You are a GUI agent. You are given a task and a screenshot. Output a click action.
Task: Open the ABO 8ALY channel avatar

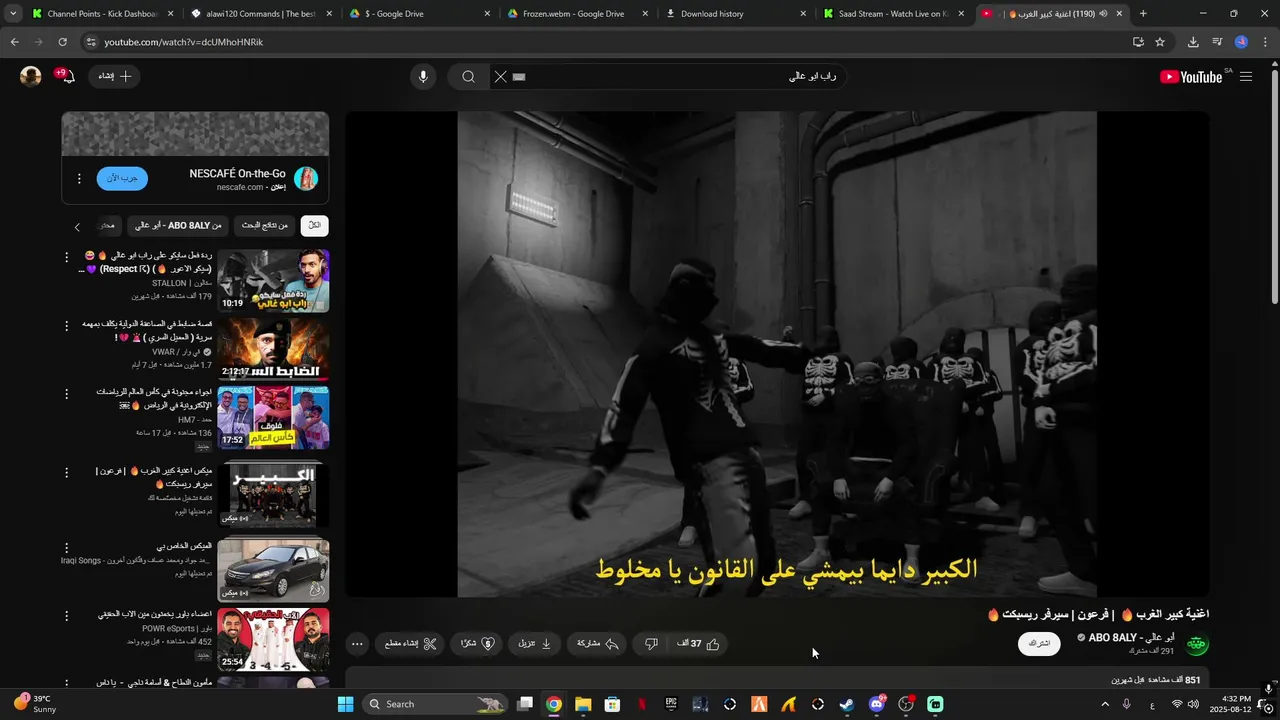1197,644
